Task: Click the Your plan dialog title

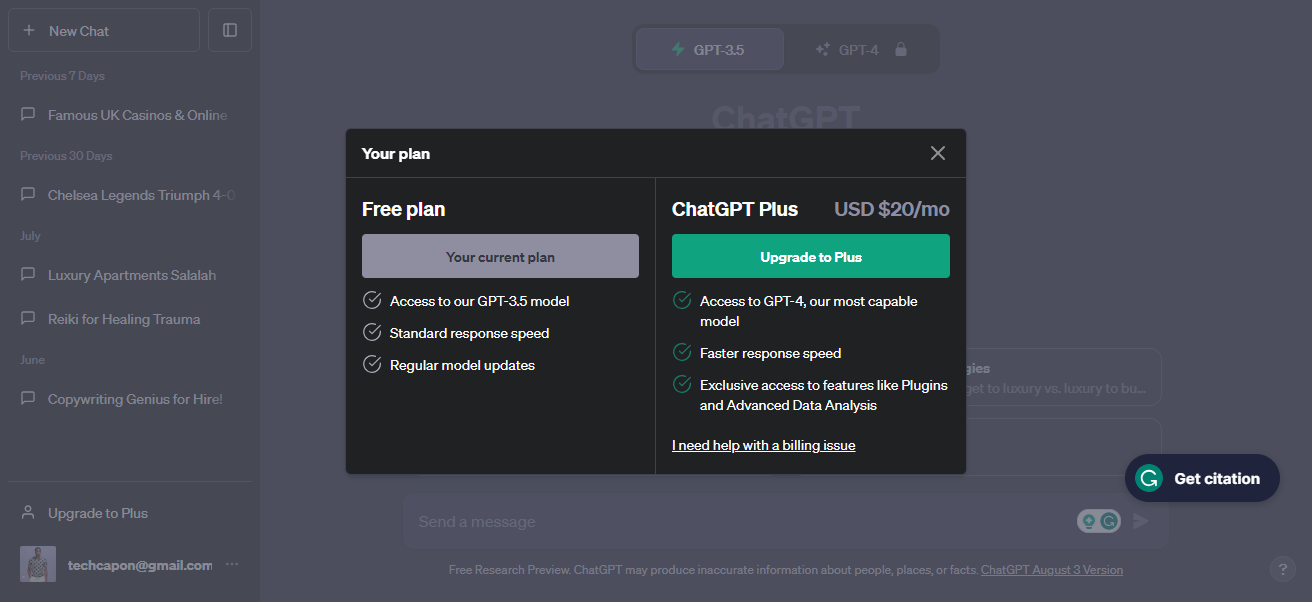Action: point(396,153)
